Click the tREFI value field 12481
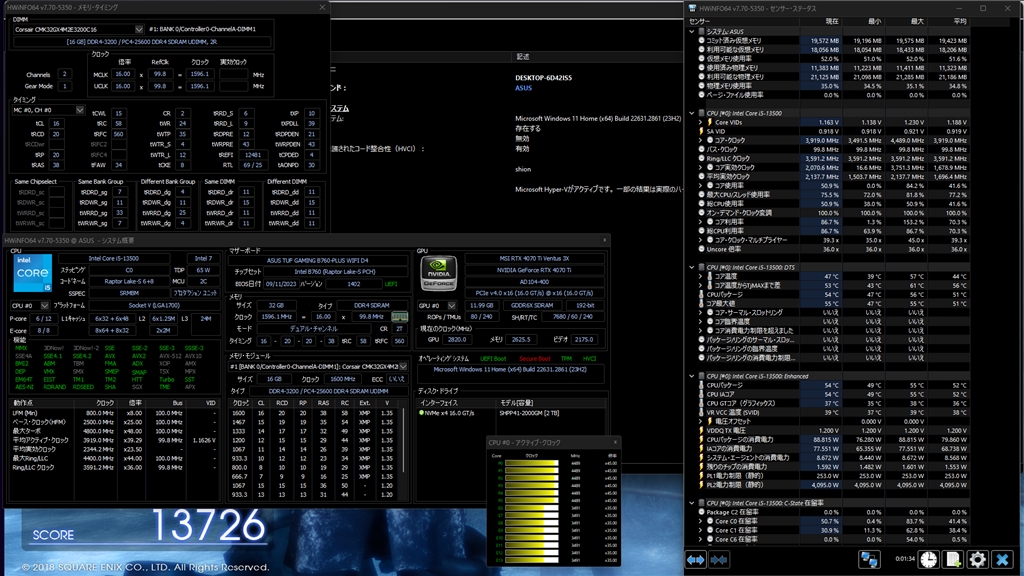This screenshot has width=1024, height=576. [x=252, y=155]
